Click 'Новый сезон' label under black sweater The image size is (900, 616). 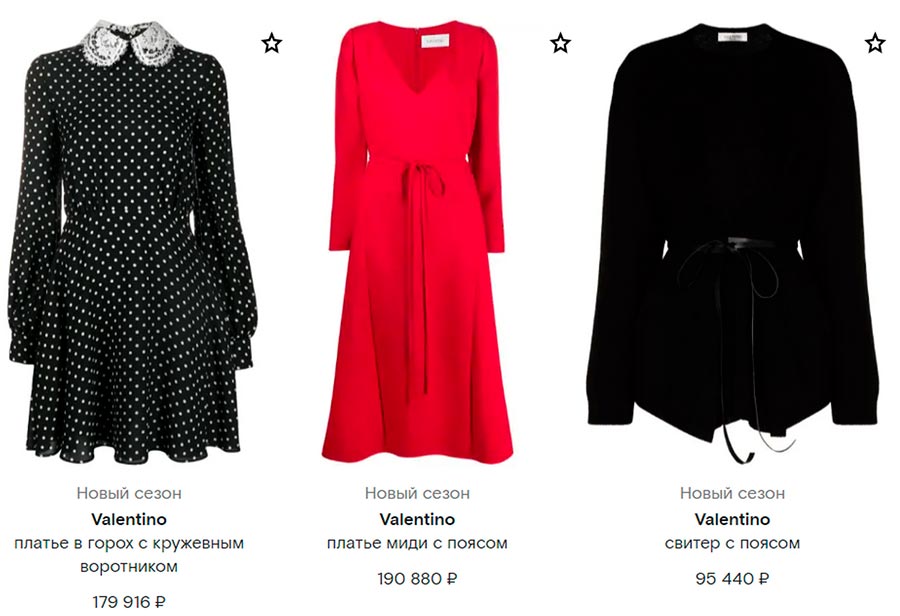[x=732, y=493]
